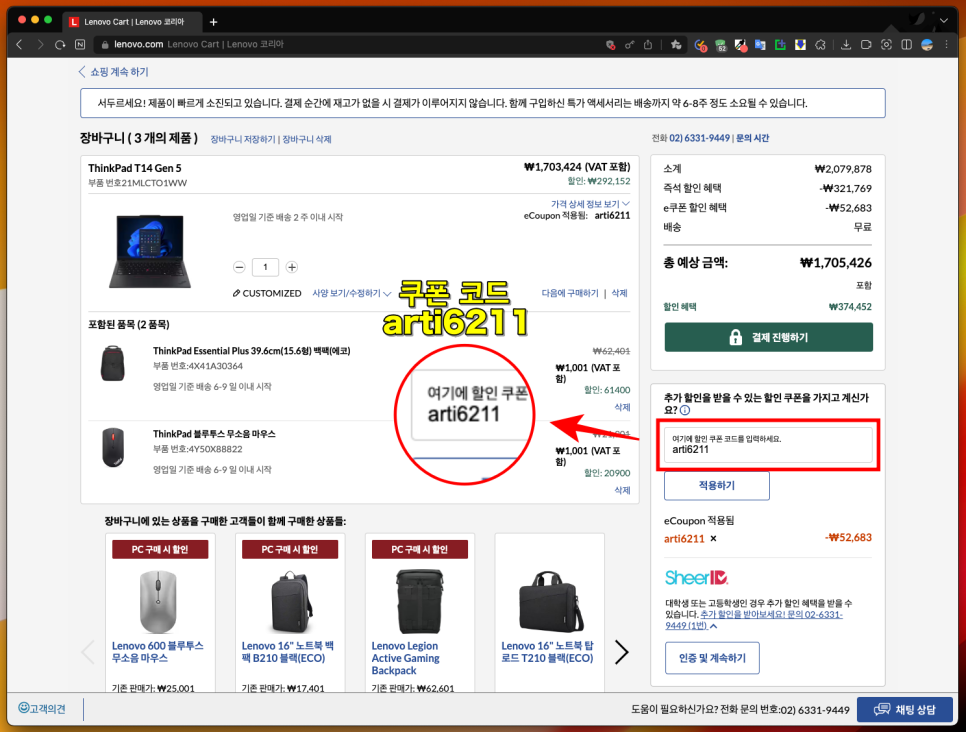Click the screenshot capture icon in toolbar
This screenshot has height=732, width=966.
[x=887, y=44]
